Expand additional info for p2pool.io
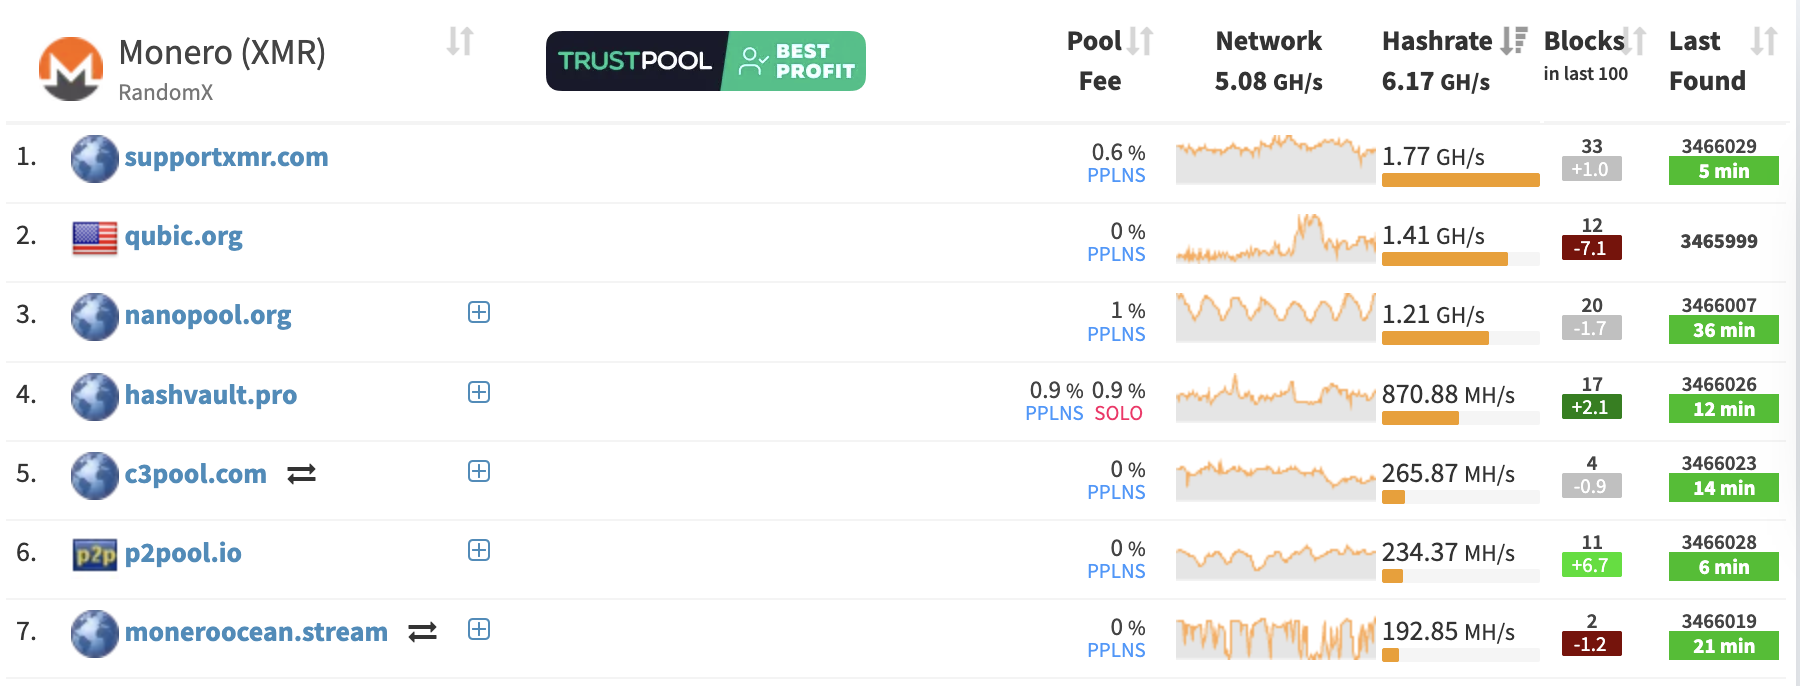Viewport: 1800px width, 686px height. point(479,550)
